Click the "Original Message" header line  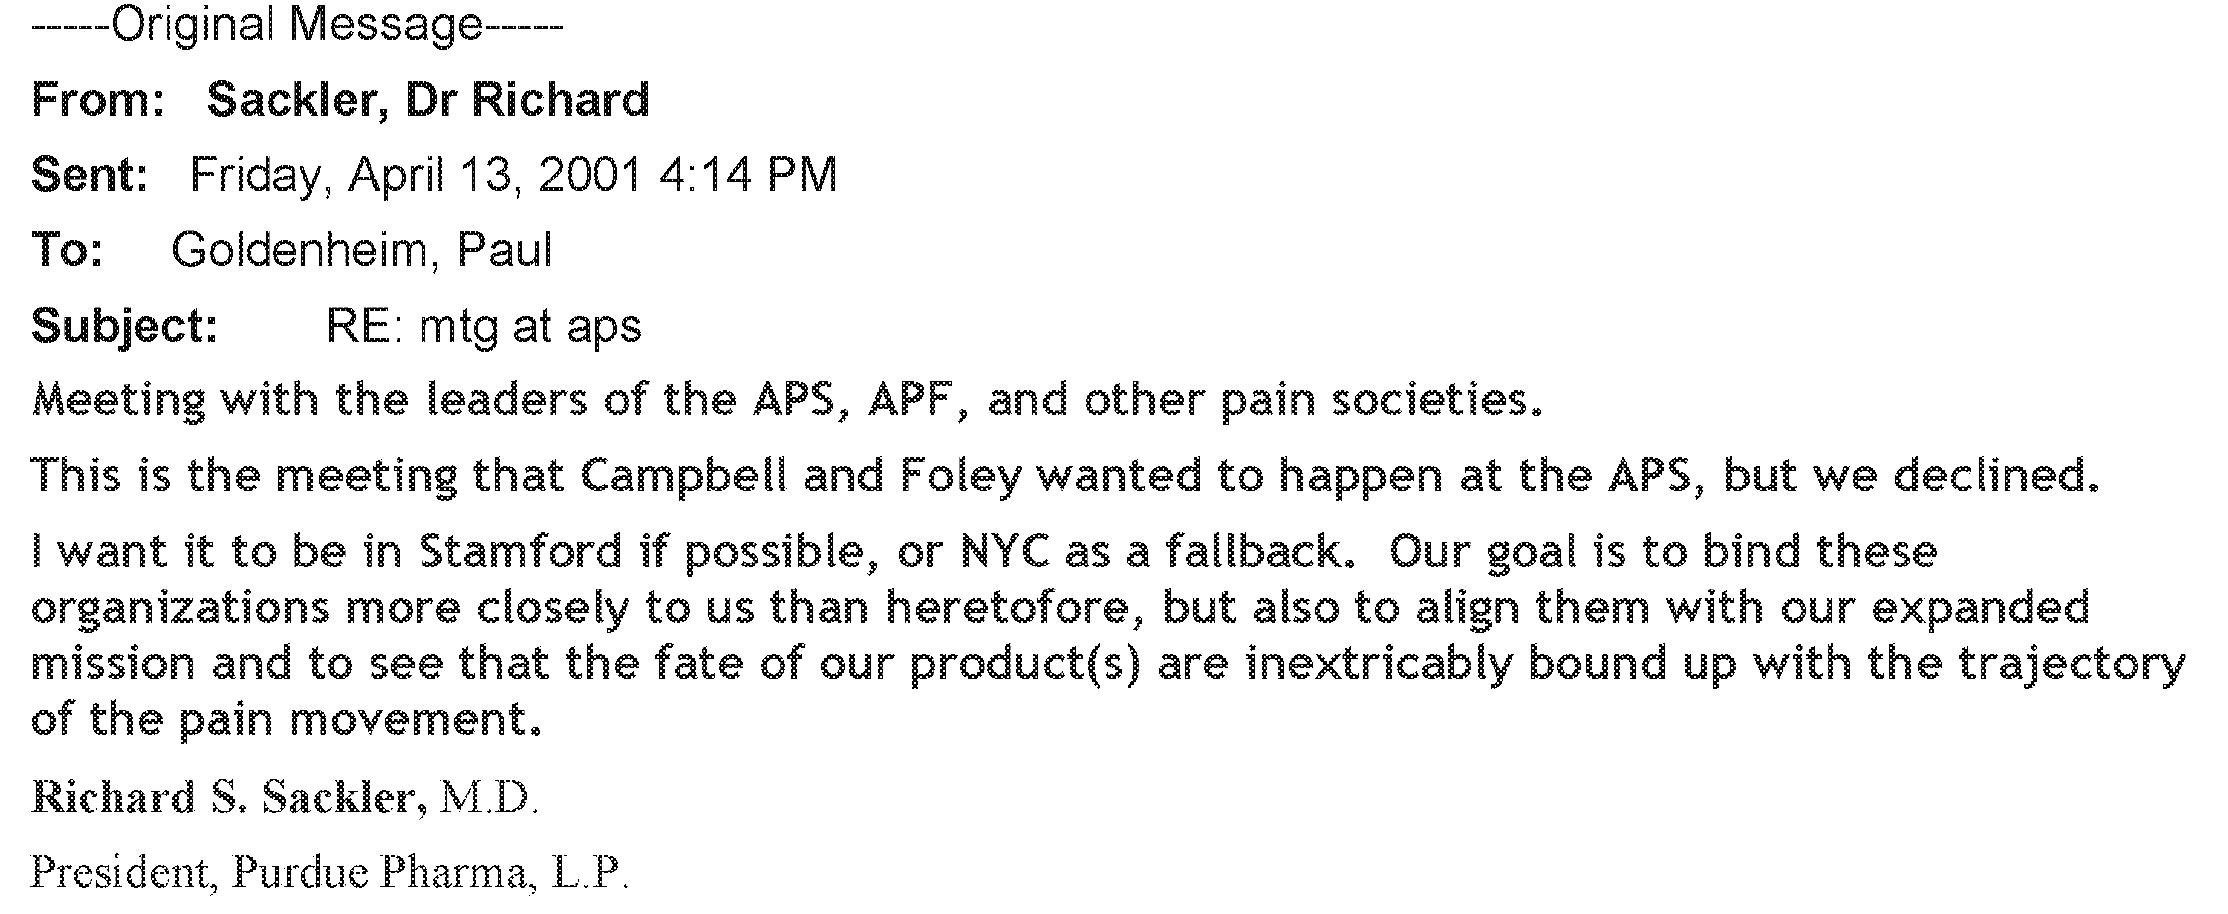[x=297, y=25]
